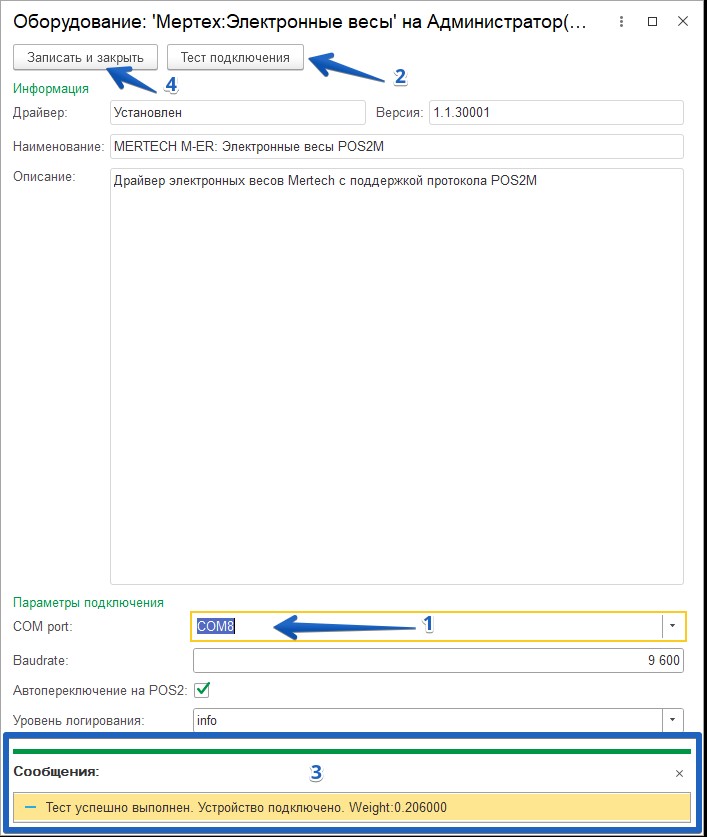Open the more options menu in title bar
Image resolution: width=707 pixels, height=837 pixels.
(621, 21)
